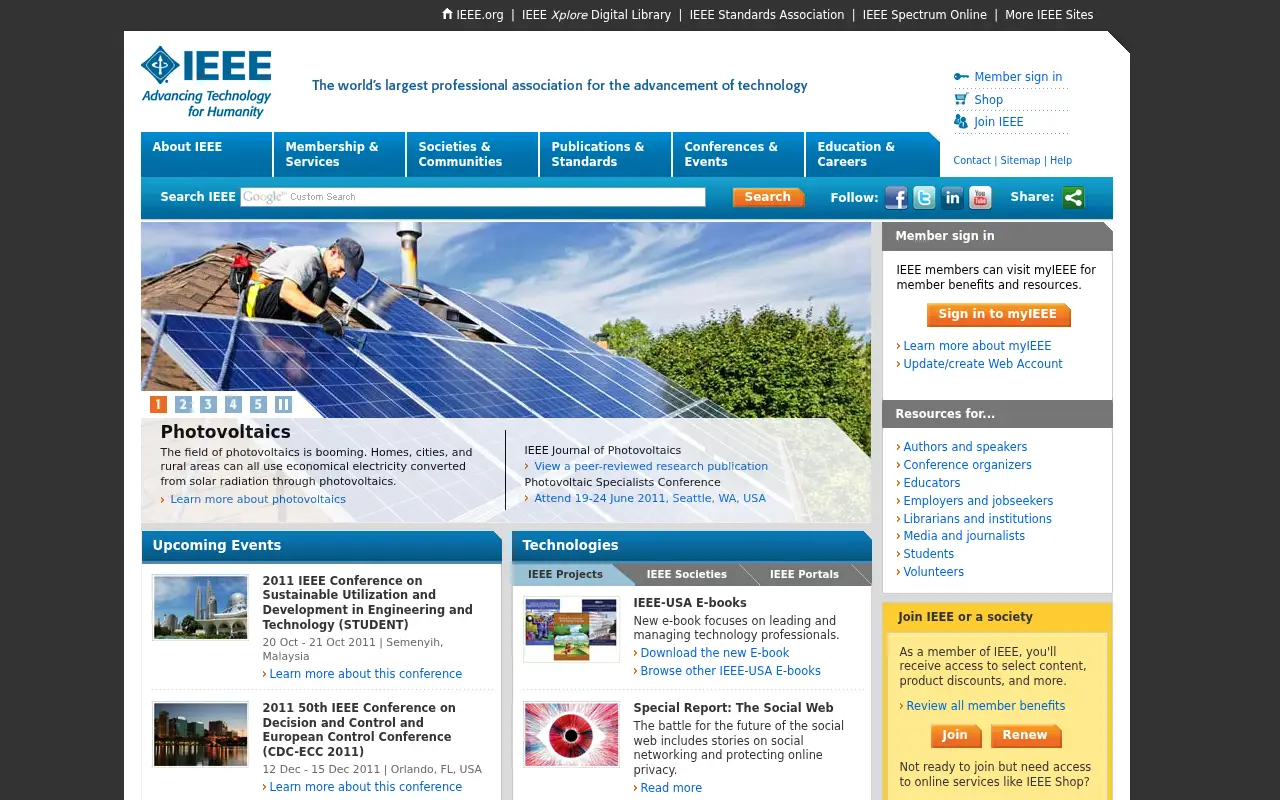Screen dimensions: 1280x800
Task: Open the Twitter follow icon
Action: [x=924, y=198]
